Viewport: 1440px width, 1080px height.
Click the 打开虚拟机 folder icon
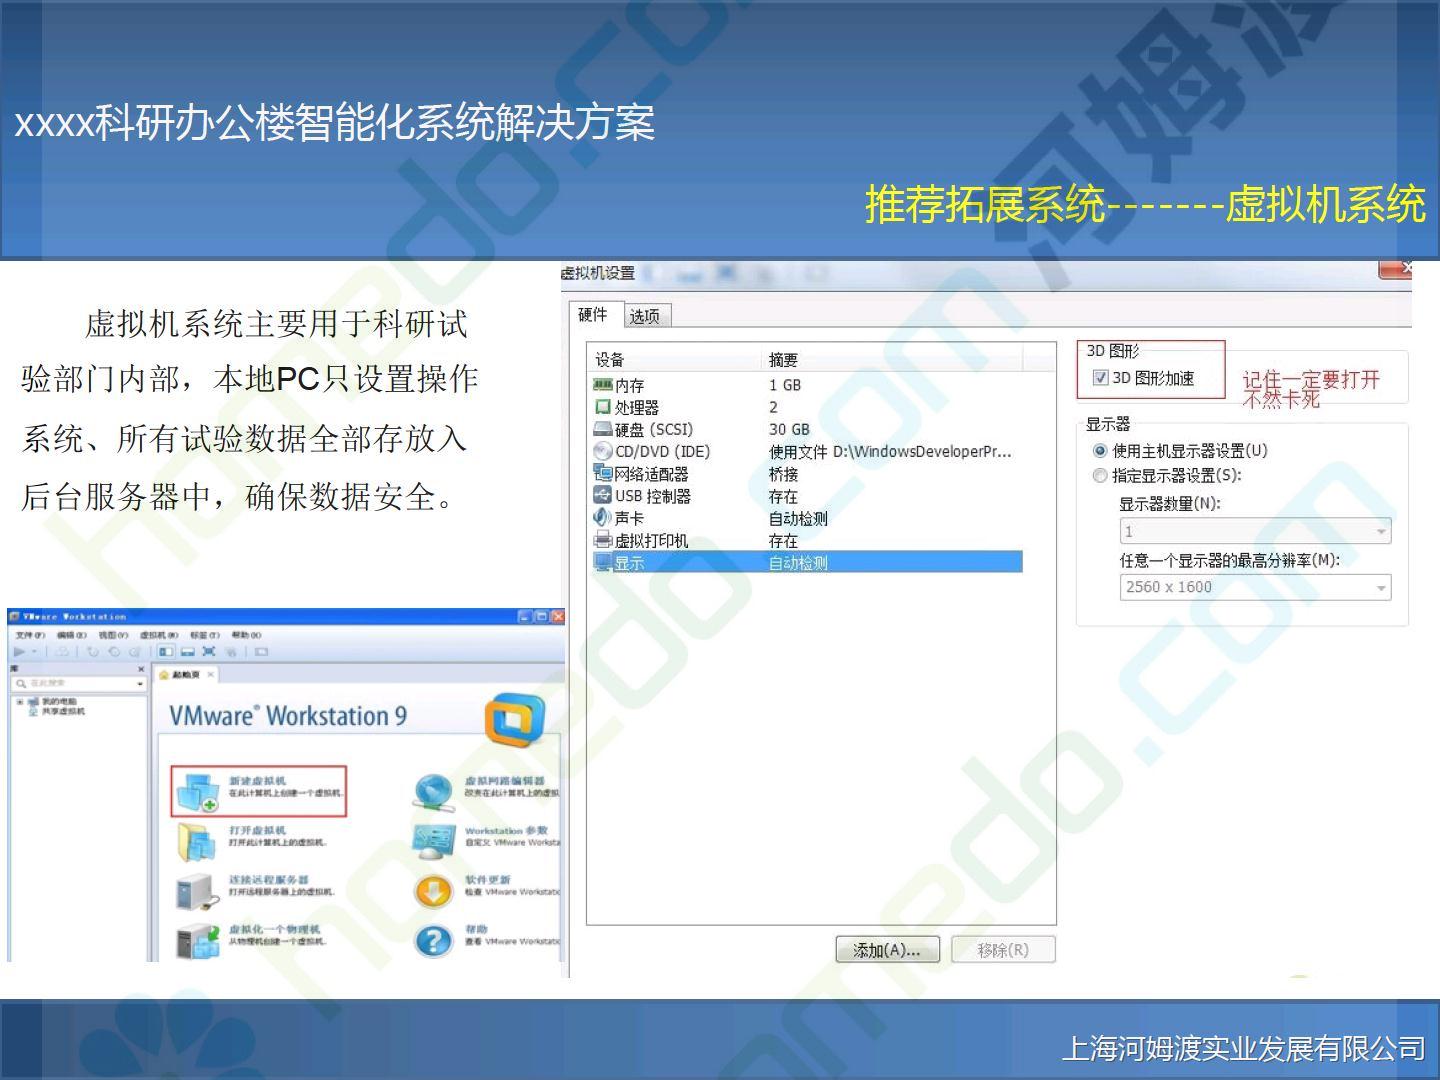point(197,842)
